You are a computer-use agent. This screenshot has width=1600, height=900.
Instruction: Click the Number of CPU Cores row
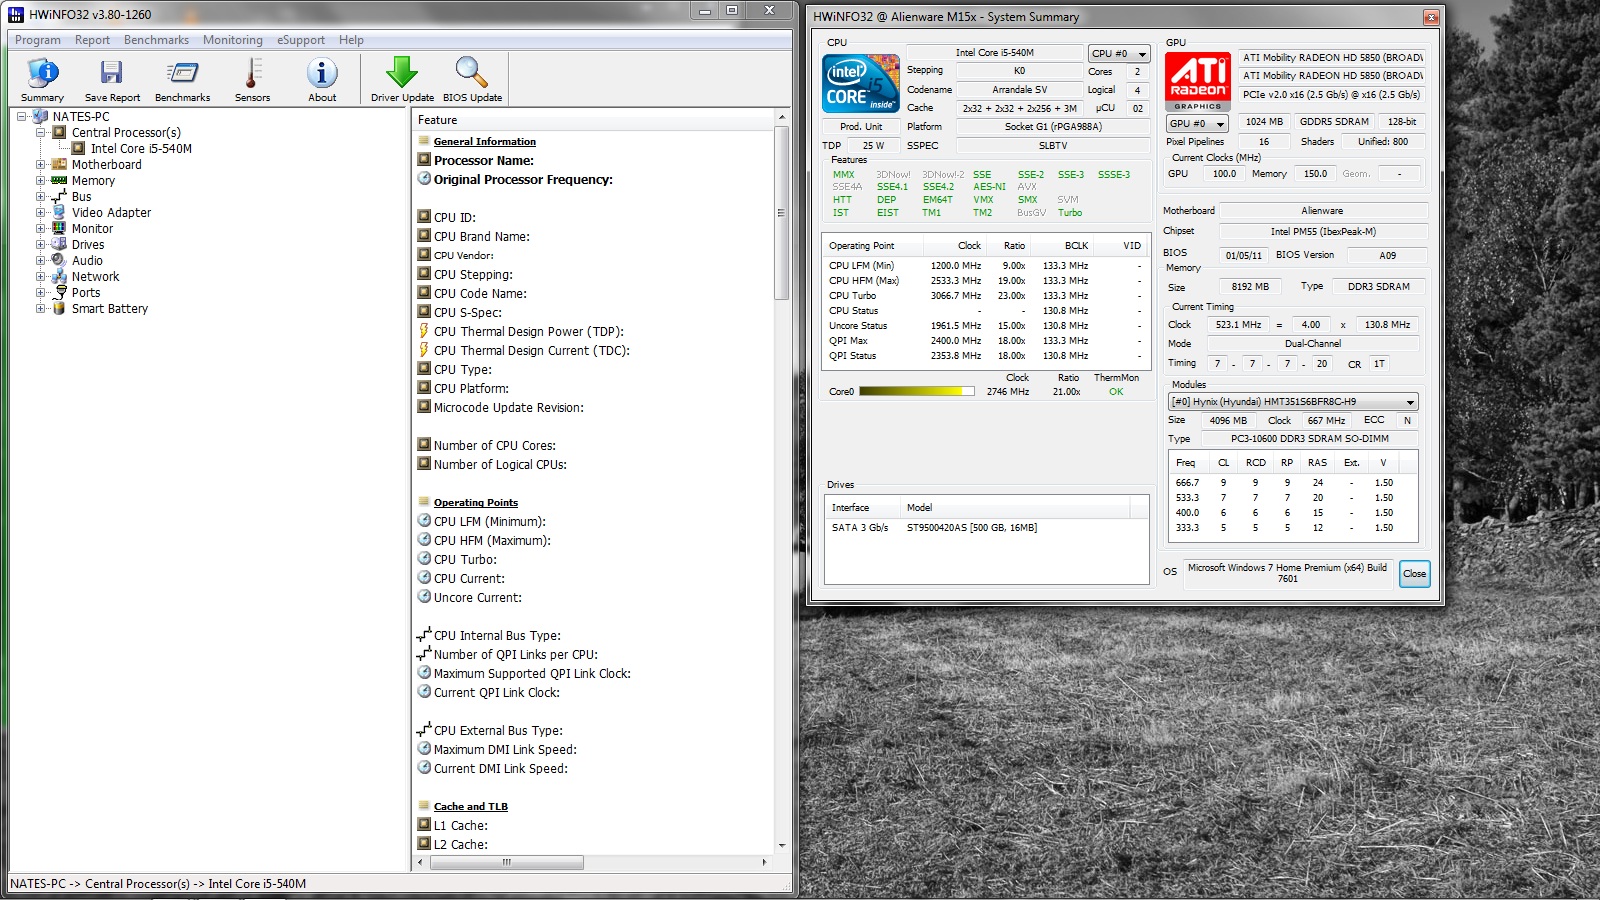tap(594, 446)
